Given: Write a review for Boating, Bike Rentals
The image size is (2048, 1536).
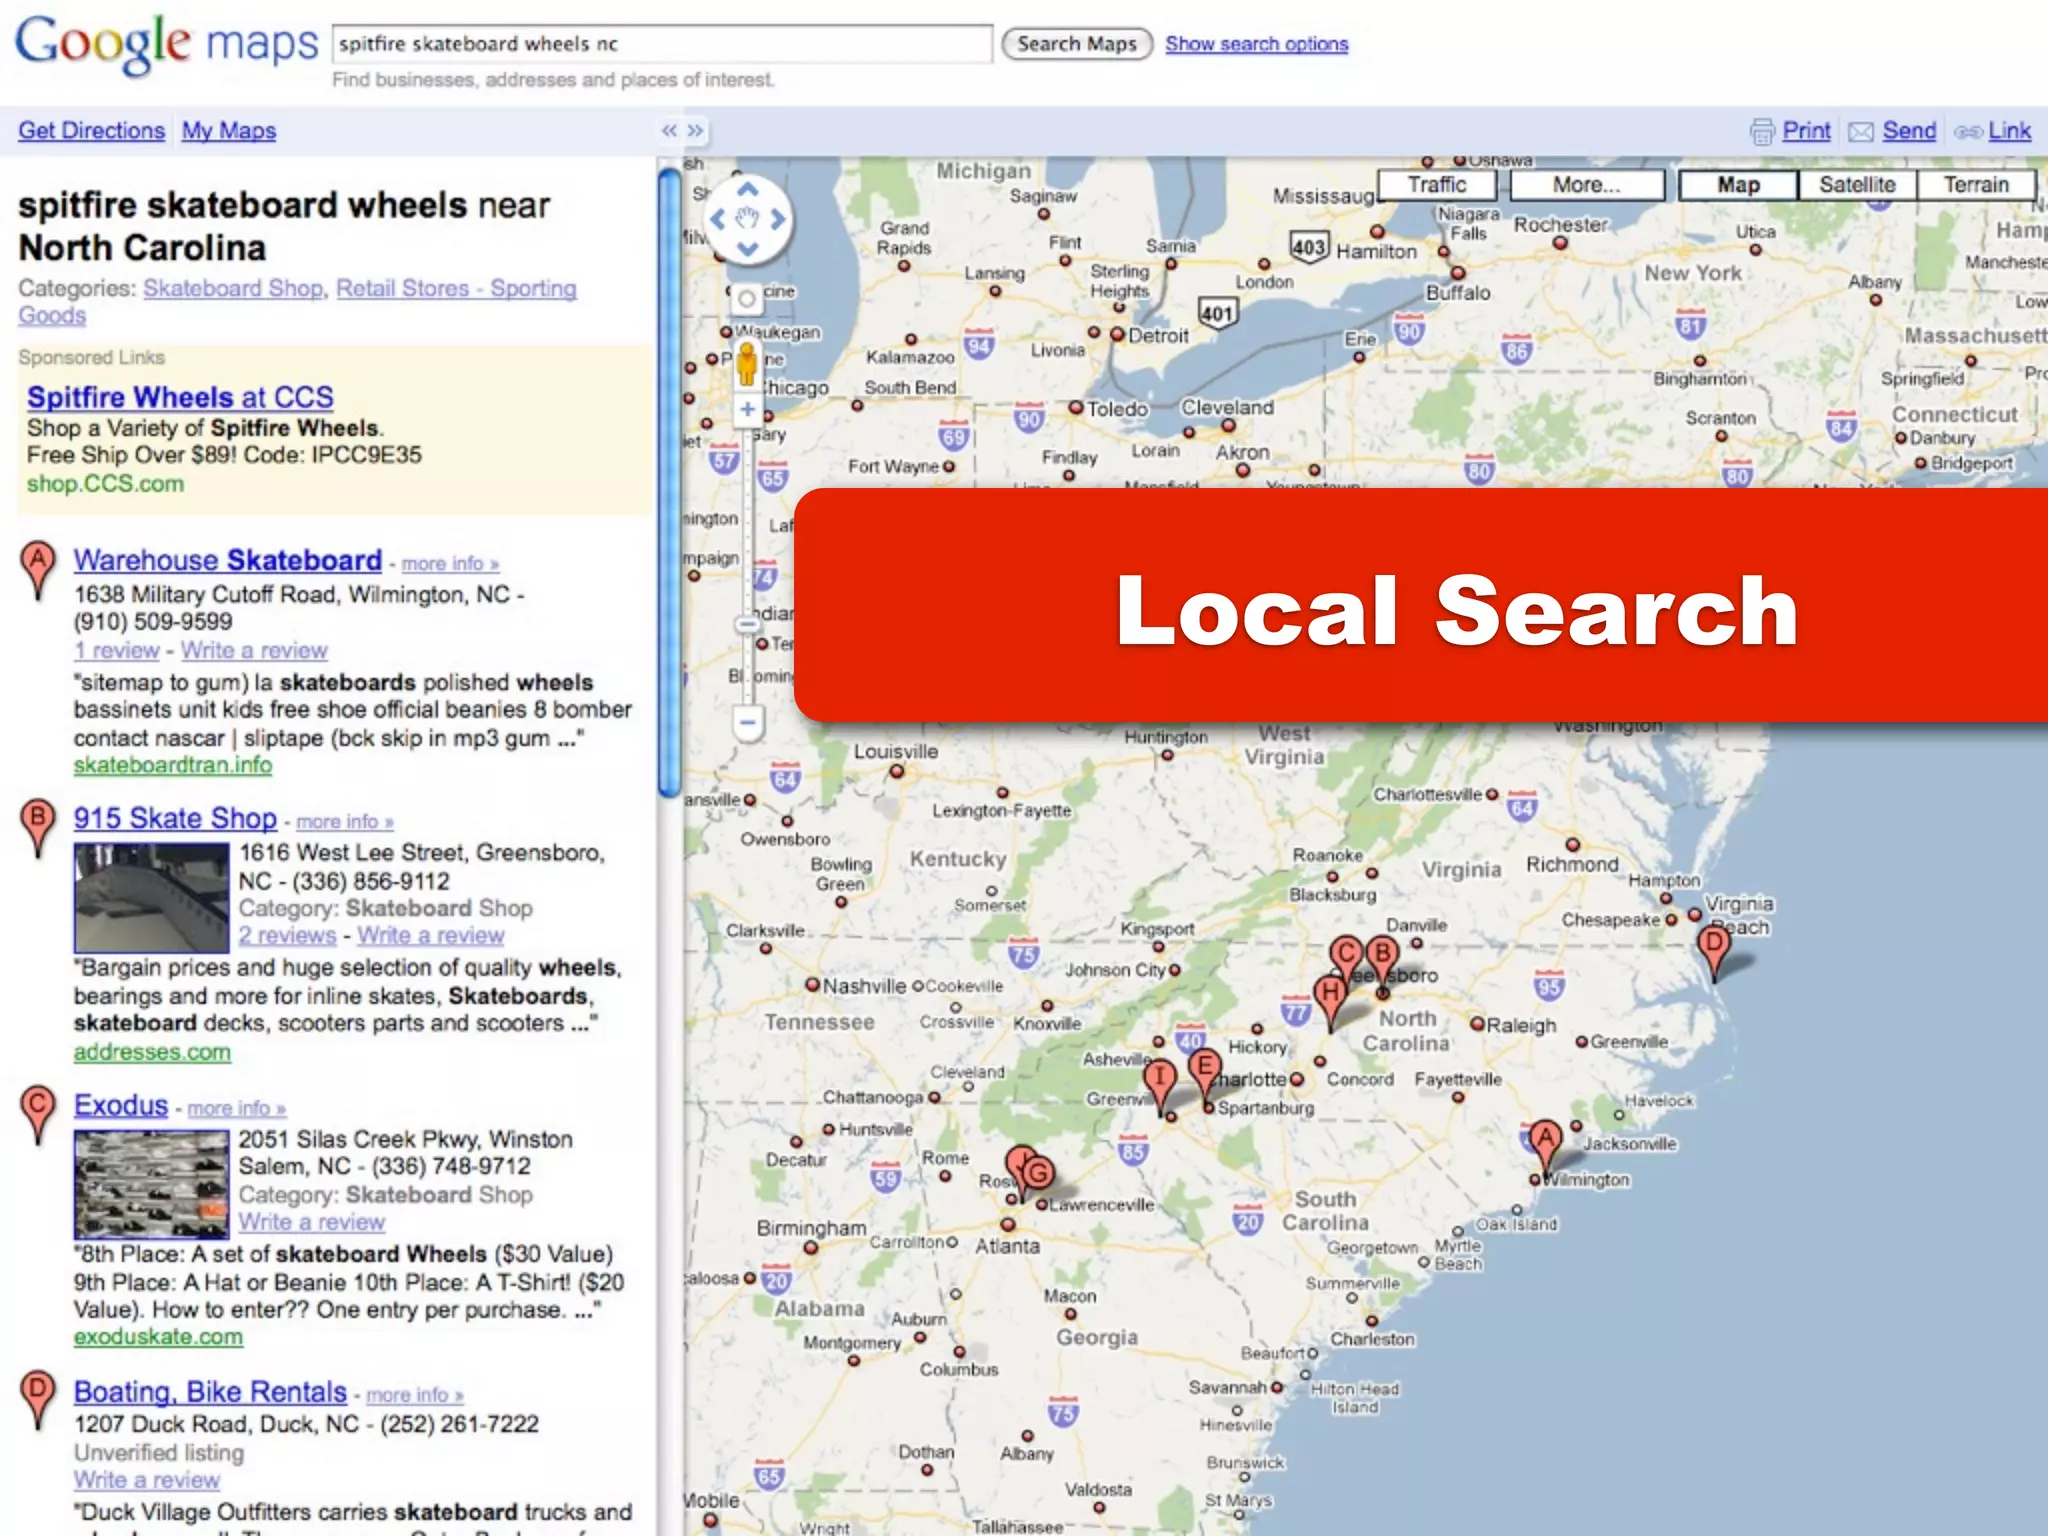Looking at the screenshot, I should coord(146,1480).
